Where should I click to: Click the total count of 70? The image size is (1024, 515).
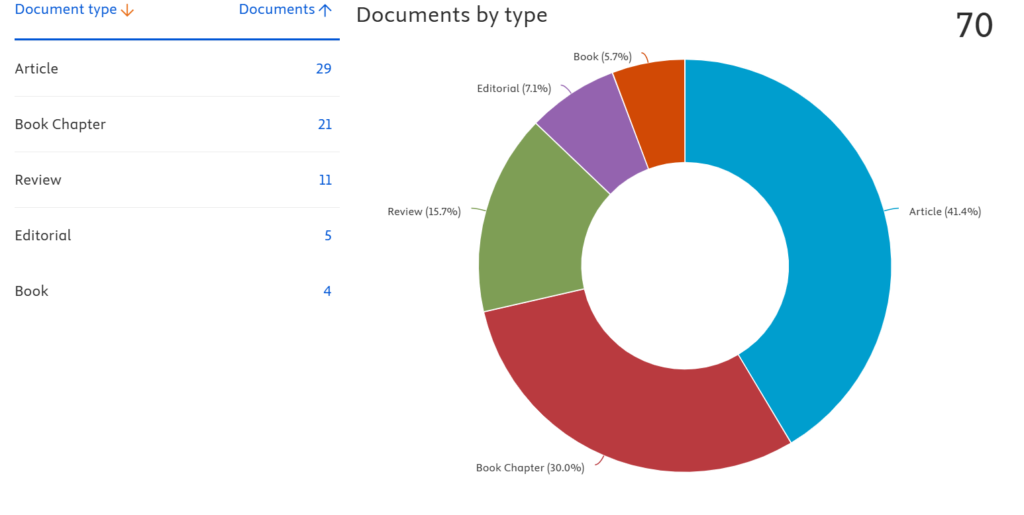tap(973, 25)
